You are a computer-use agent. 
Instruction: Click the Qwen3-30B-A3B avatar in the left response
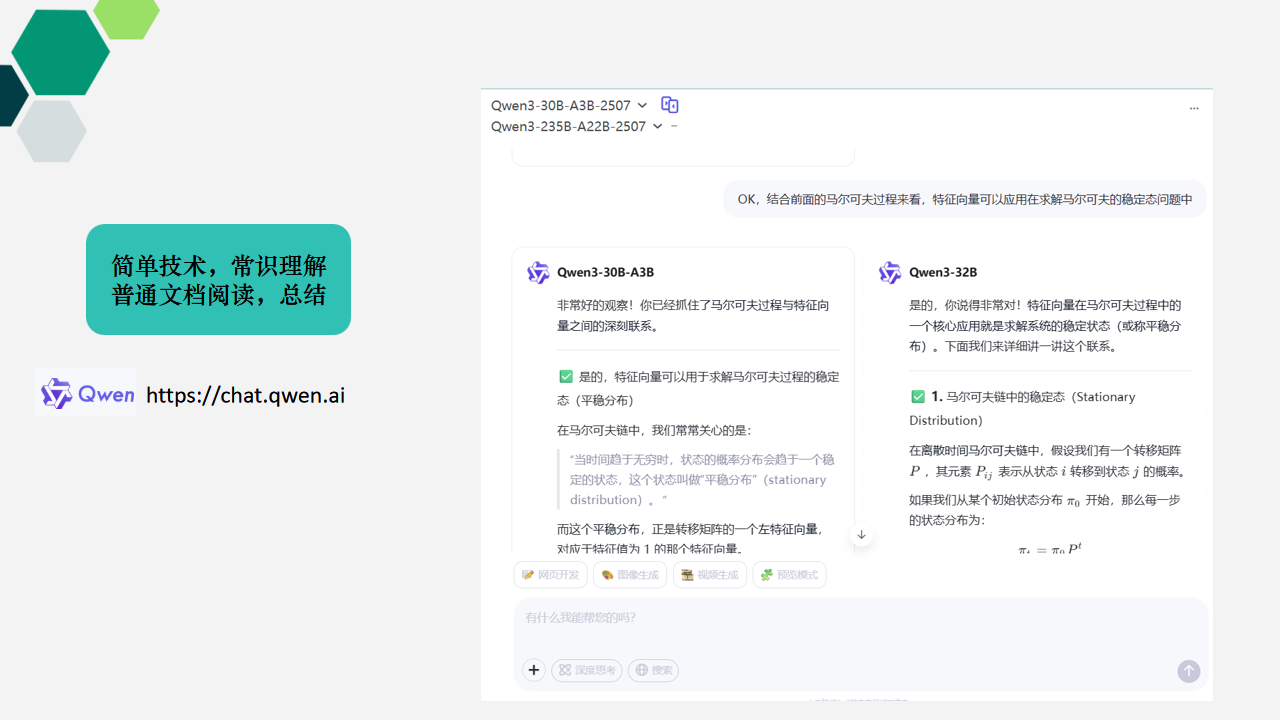537,272
